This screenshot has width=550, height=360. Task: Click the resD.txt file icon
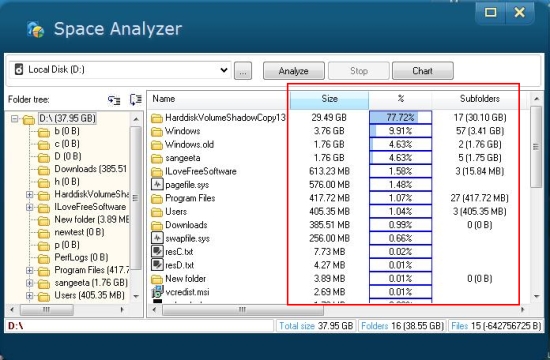[x=157, y=265]
